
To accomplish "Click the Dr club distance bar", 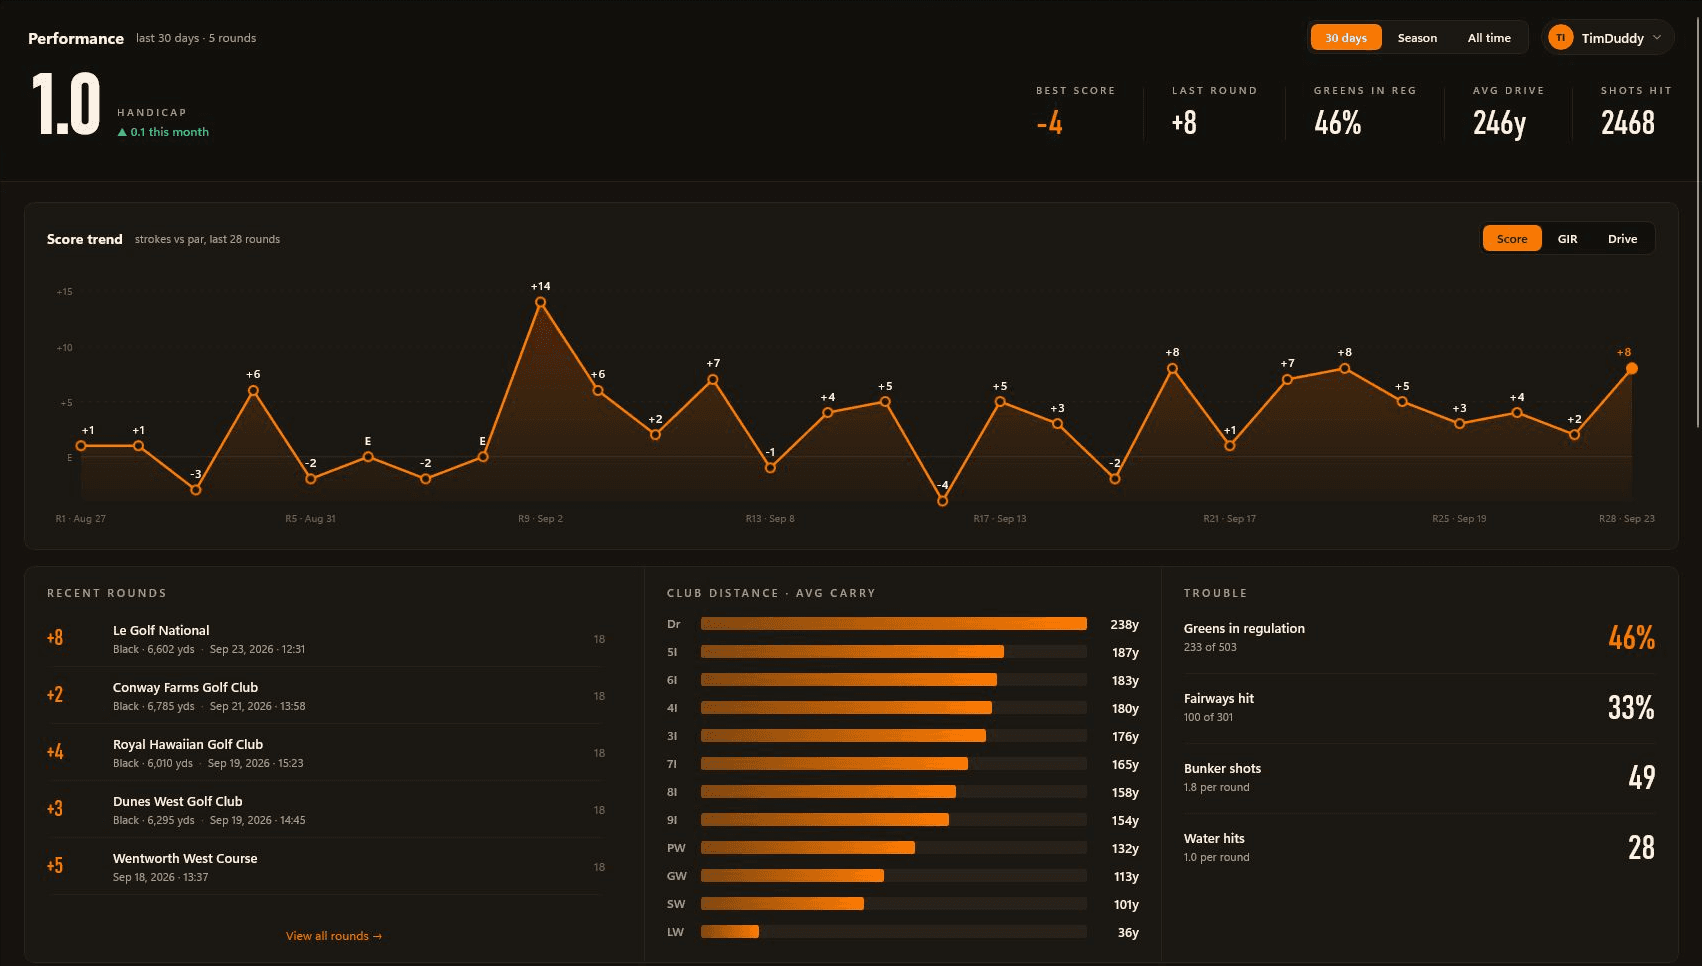I will 894,624.
